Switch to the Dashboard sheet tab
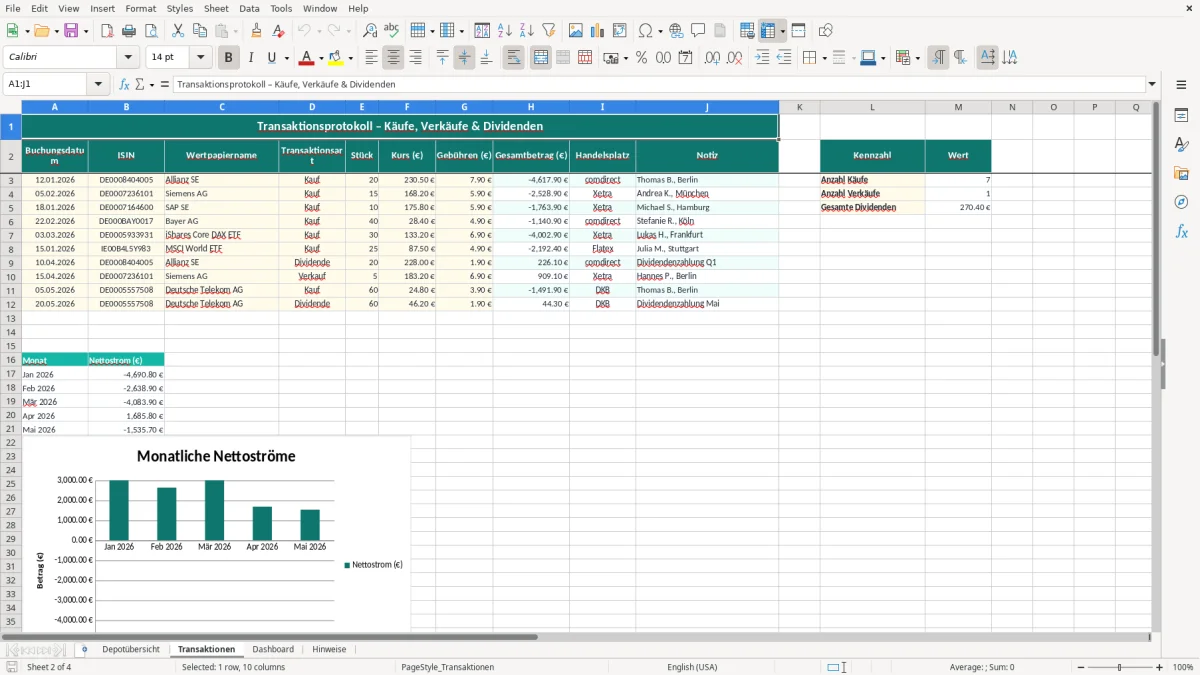This screenshot has width=1200, height=675. point(273,649)
